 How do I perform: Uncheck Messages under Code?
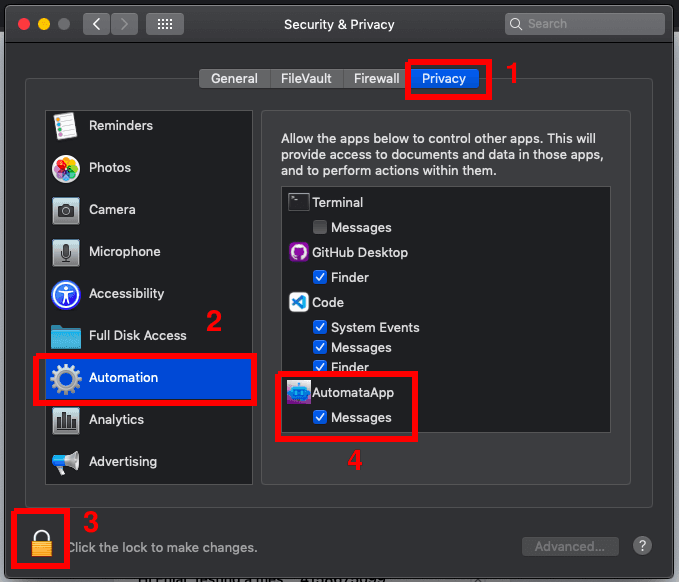(x=320, y=347)
